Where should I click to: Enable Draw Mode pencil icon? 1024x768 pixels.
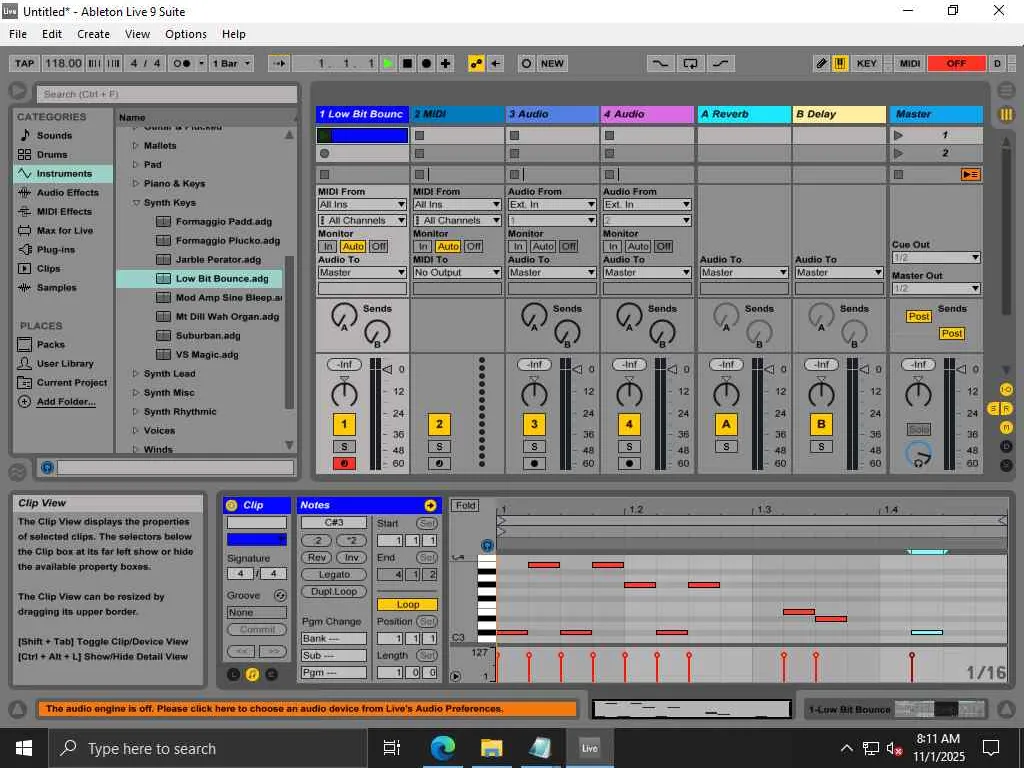pyautogui.click(x=821, y=63)
